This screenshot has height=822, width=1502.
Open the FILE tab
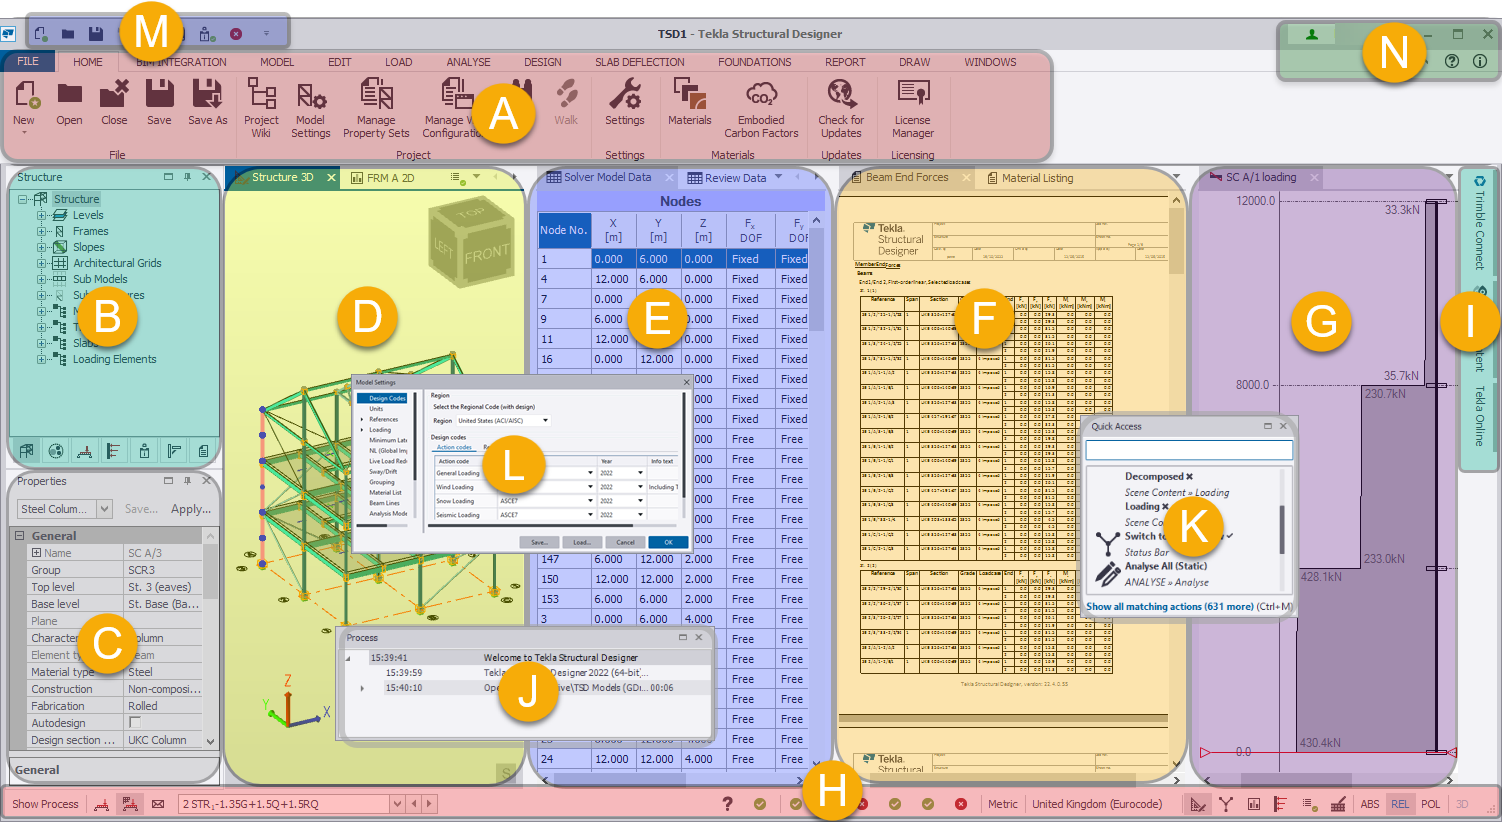click(x=28, y=62)
